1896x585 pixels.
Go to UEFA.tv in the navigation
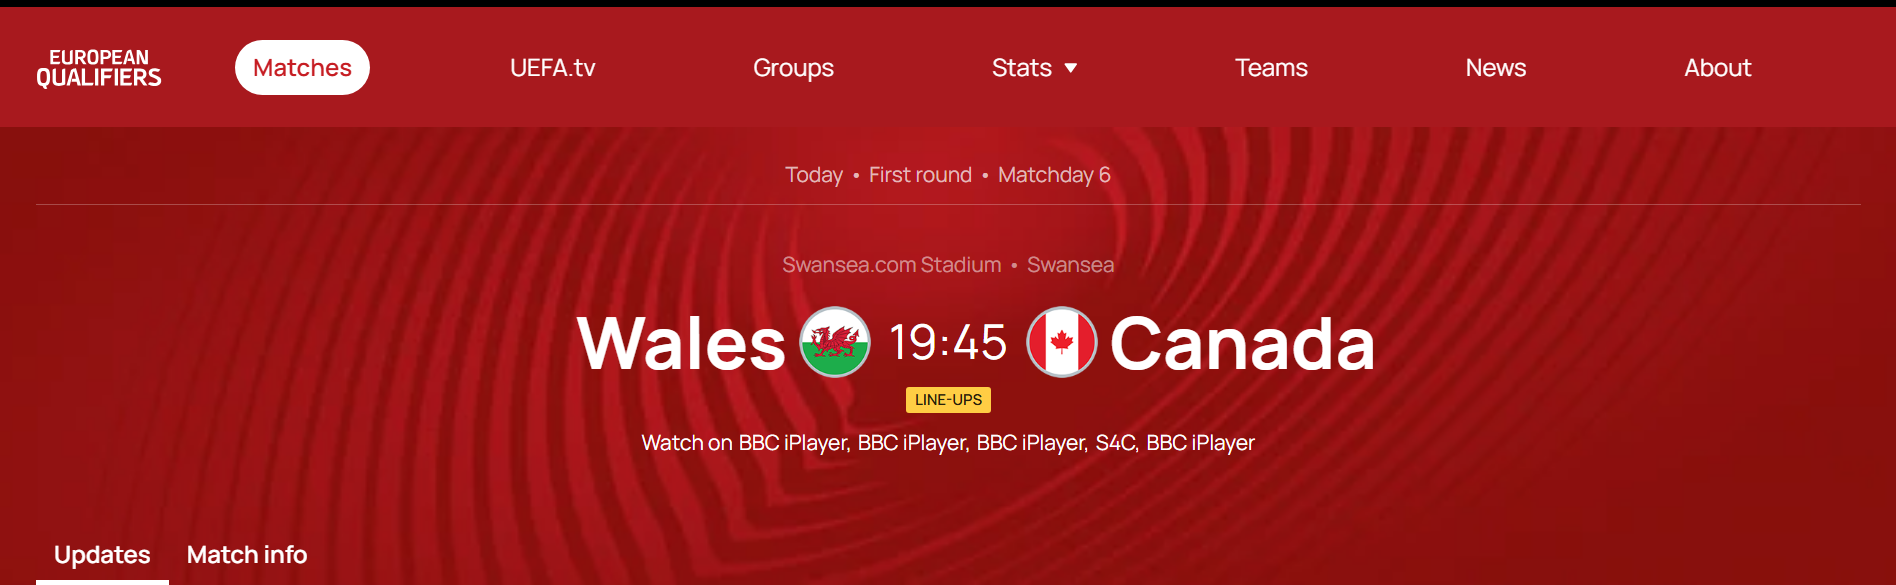point(552,68)
